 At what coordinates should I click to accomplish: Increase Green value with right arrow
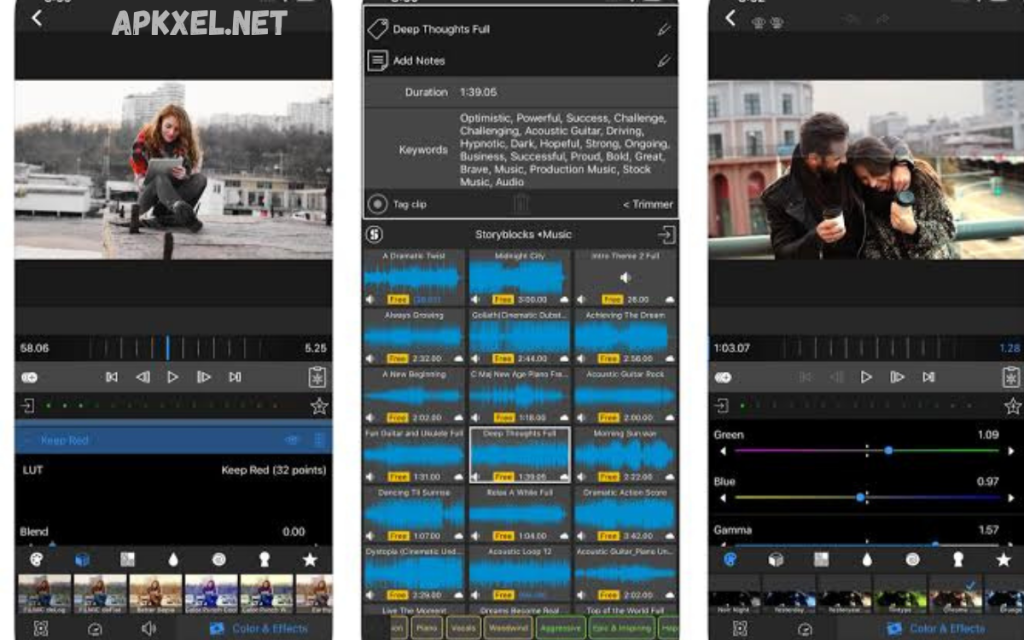pyautogui.click(x=1011, y=451)
